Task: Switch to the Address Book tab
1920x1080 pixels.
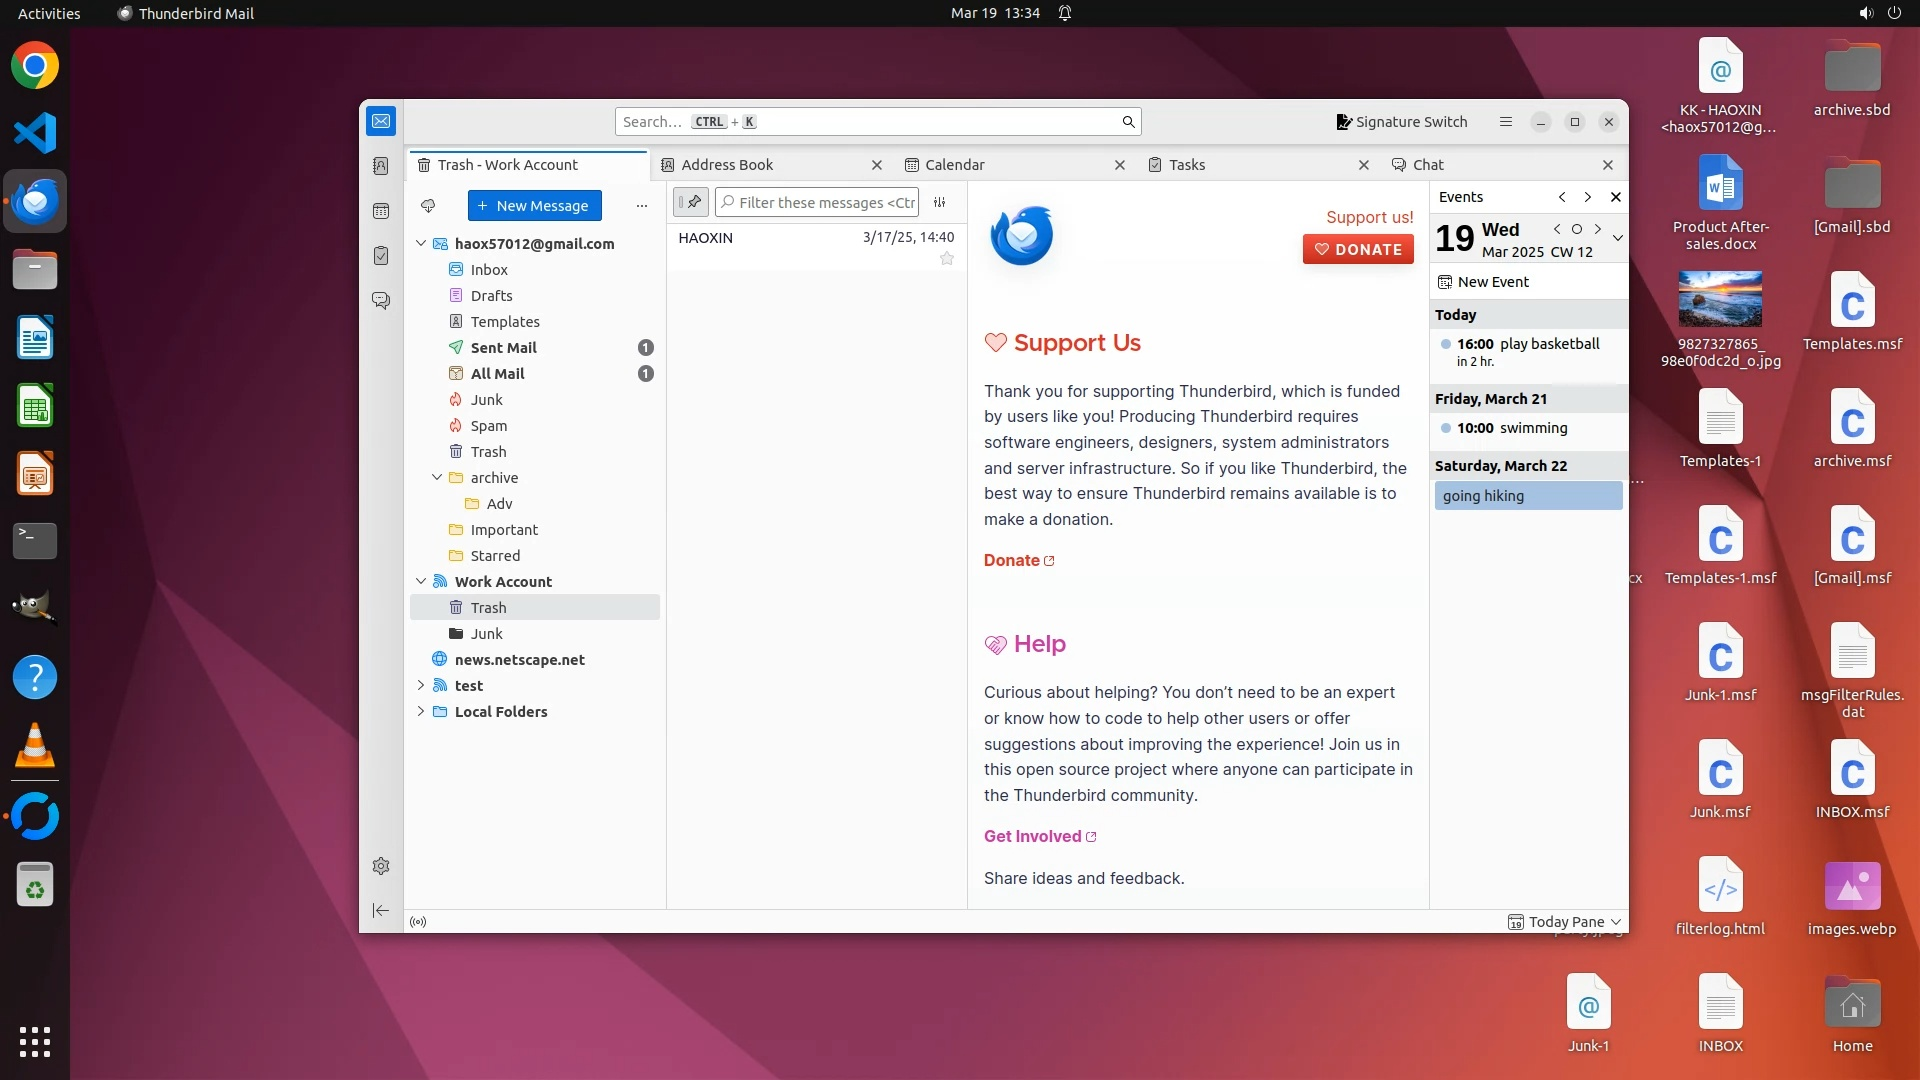Action: 727,165
